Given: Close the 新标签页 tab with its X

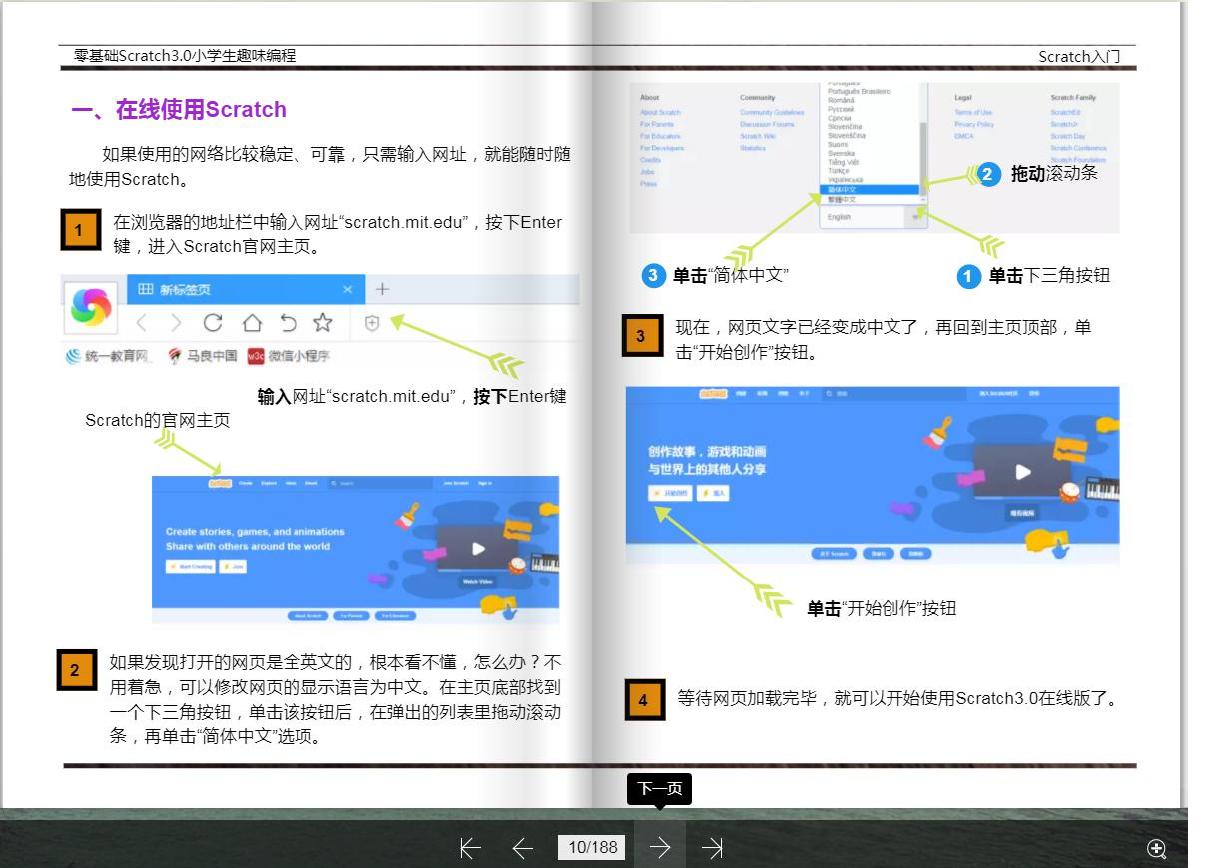Looking at the screenshot, I should tap(347, 289).
